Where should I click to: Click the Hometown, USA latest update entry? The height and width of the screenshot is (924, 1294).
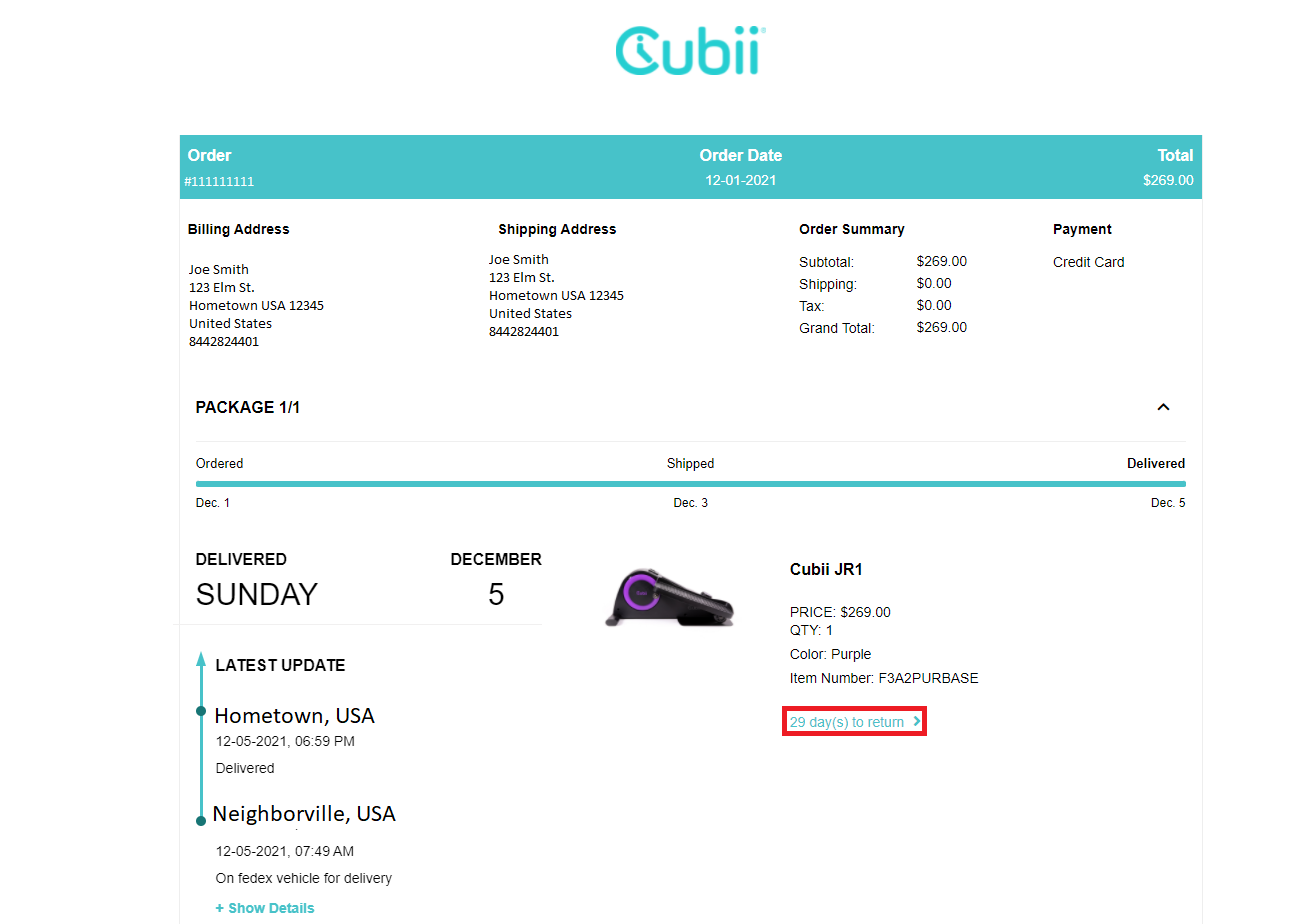[294, 716]
